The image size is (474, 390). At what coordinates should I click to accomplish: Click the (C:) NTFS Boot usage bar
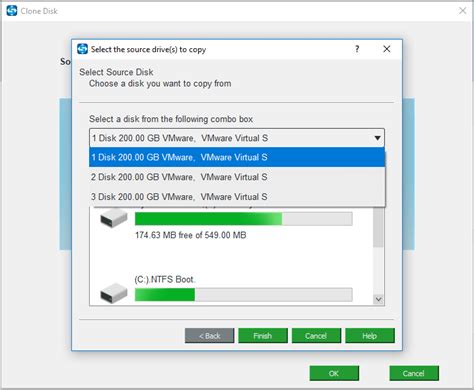tap(244, 295)
